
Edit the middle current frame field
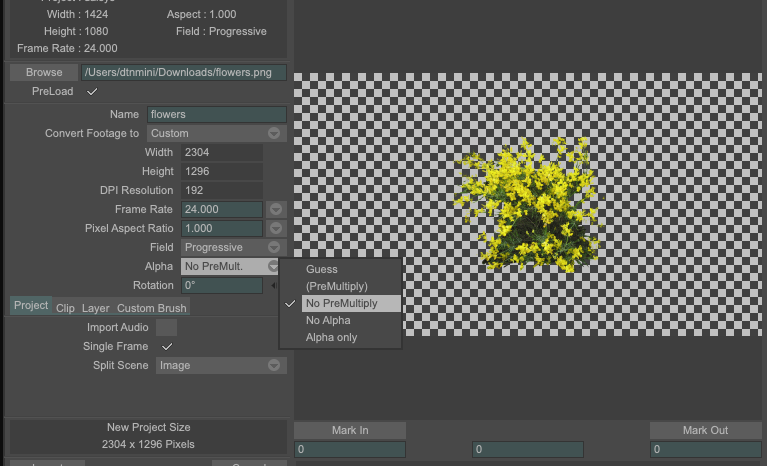528,449
